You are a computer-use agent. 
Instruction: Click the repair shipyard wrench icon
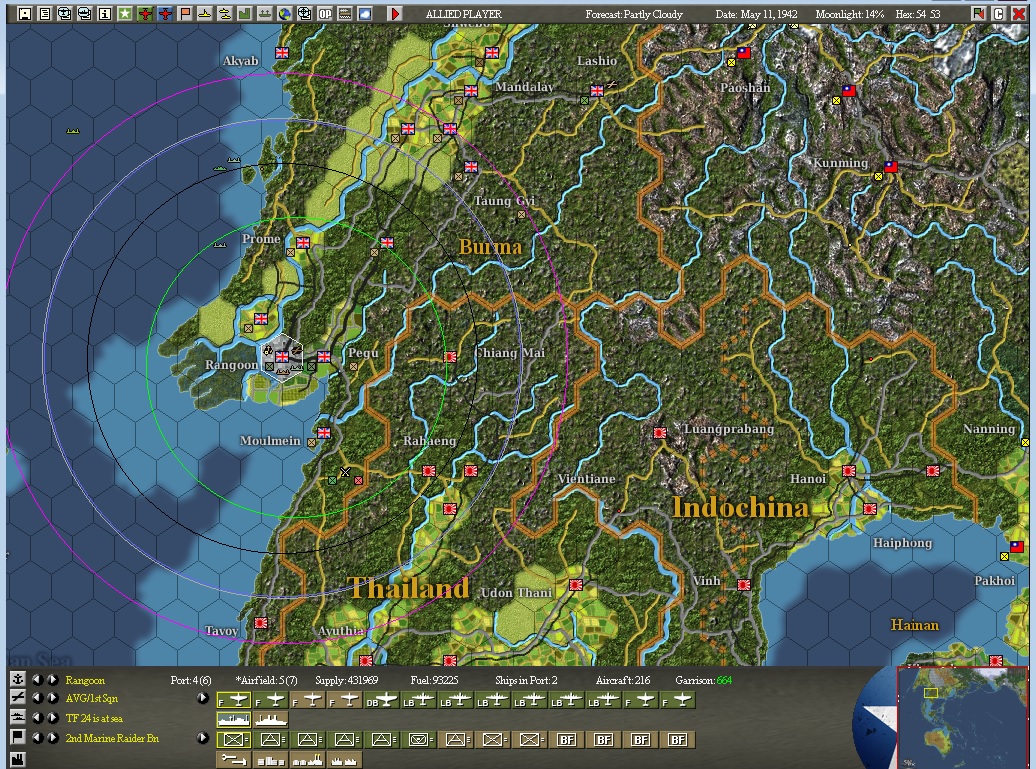coord(233,760)
